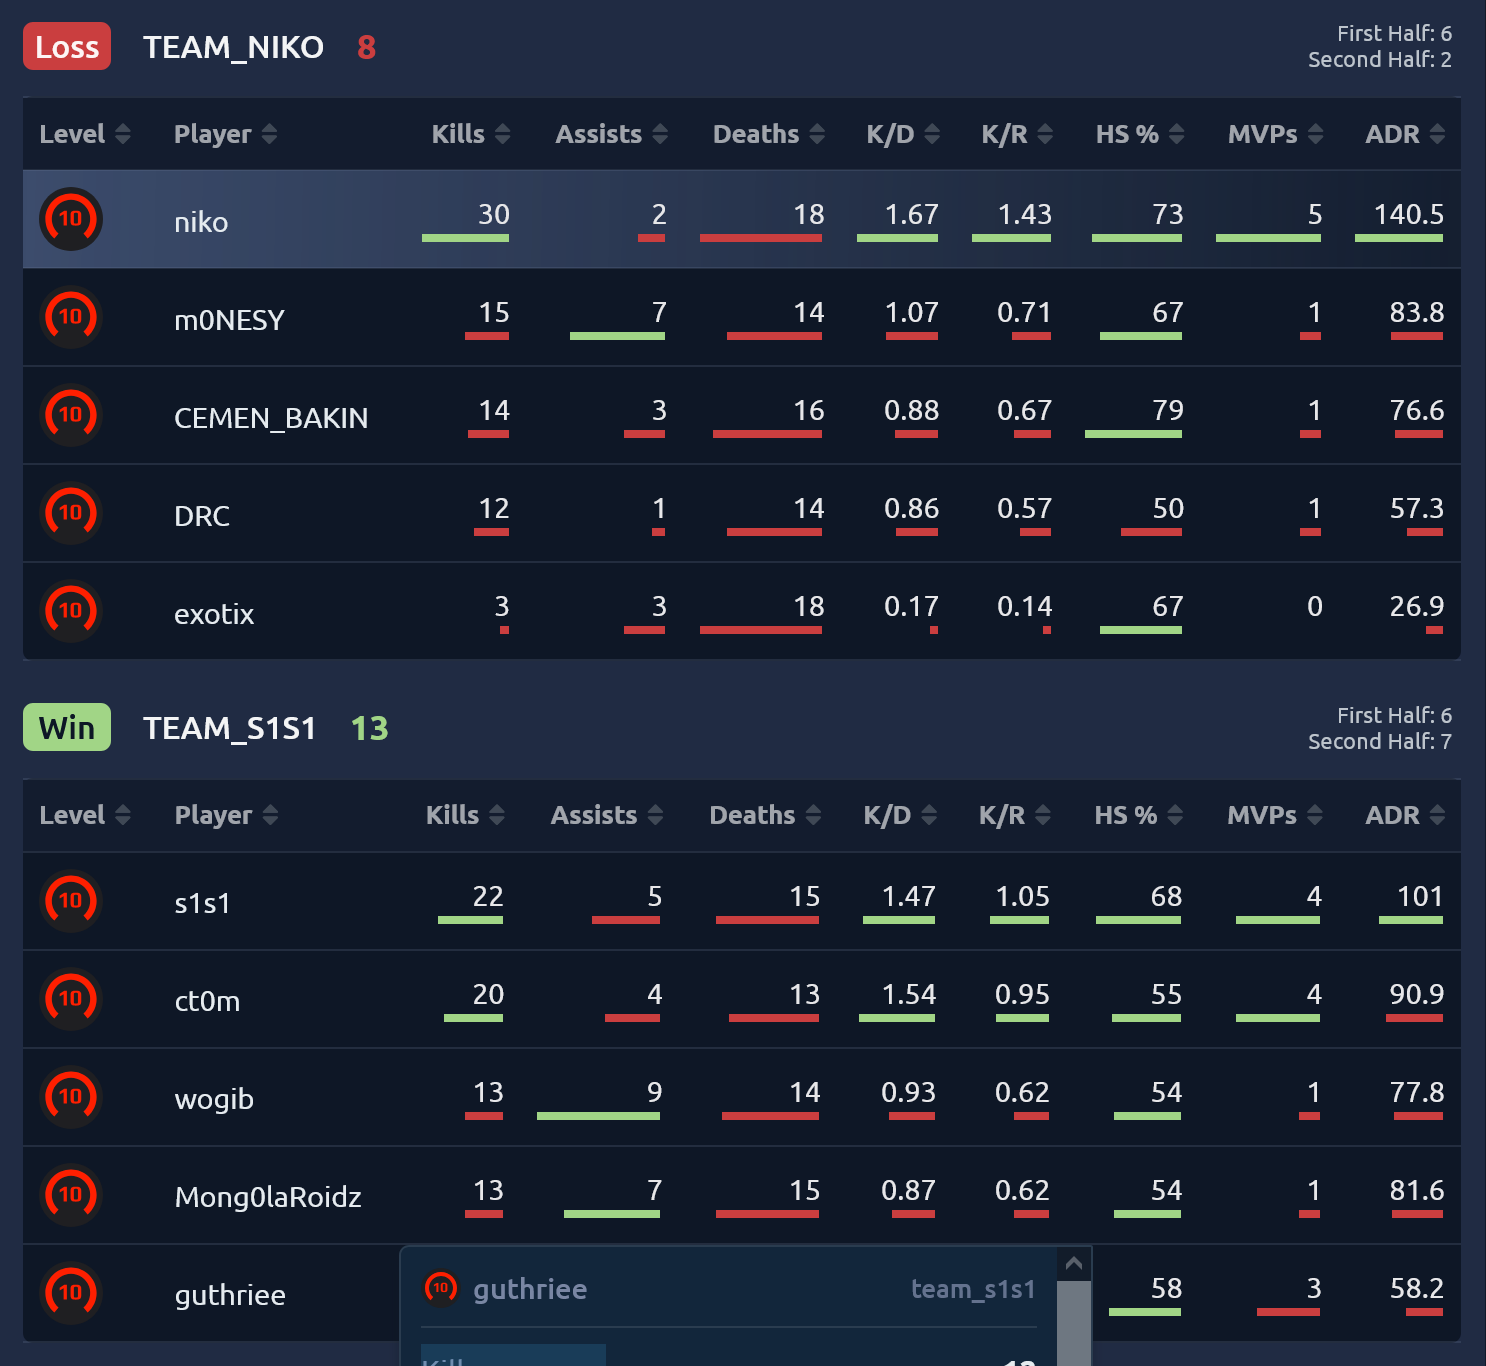Click TEAM_NIKO Second Half: 2 text
Viewport: 1486px width, 1366px height.
point(1380,60)
